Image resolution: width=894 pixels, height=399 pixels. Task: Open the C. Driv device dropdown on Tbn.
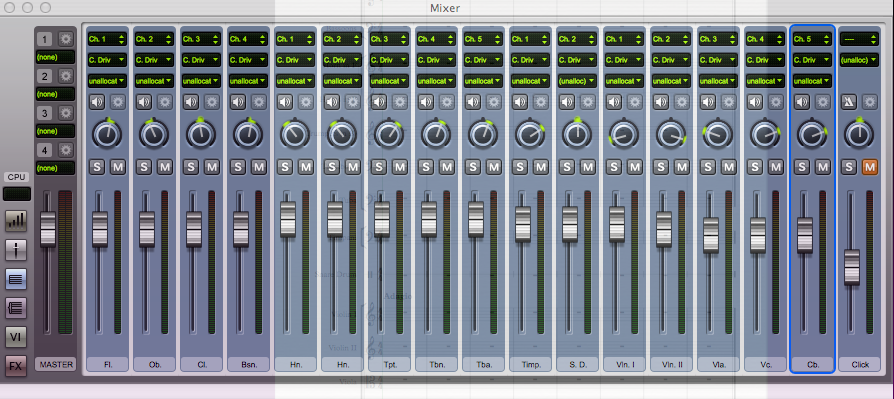[436, 60]
